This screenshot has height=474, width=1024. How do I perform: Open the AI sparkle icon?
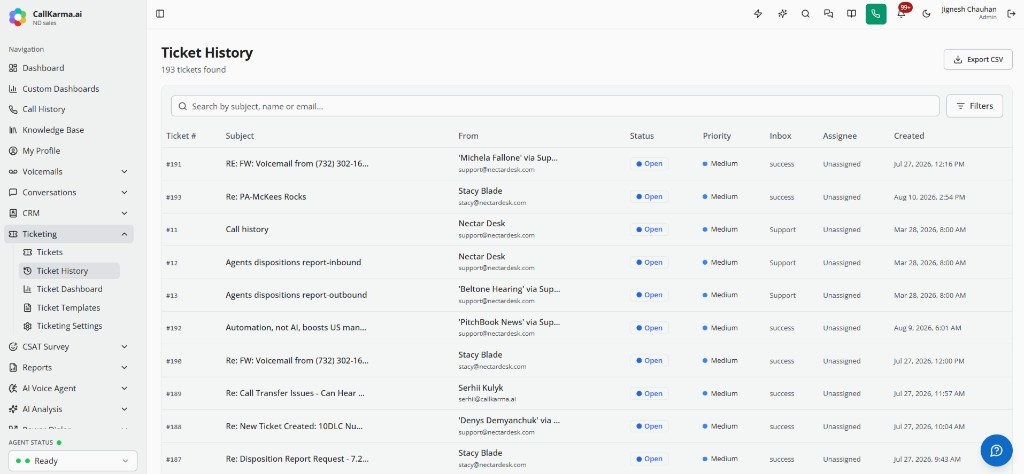782,14
